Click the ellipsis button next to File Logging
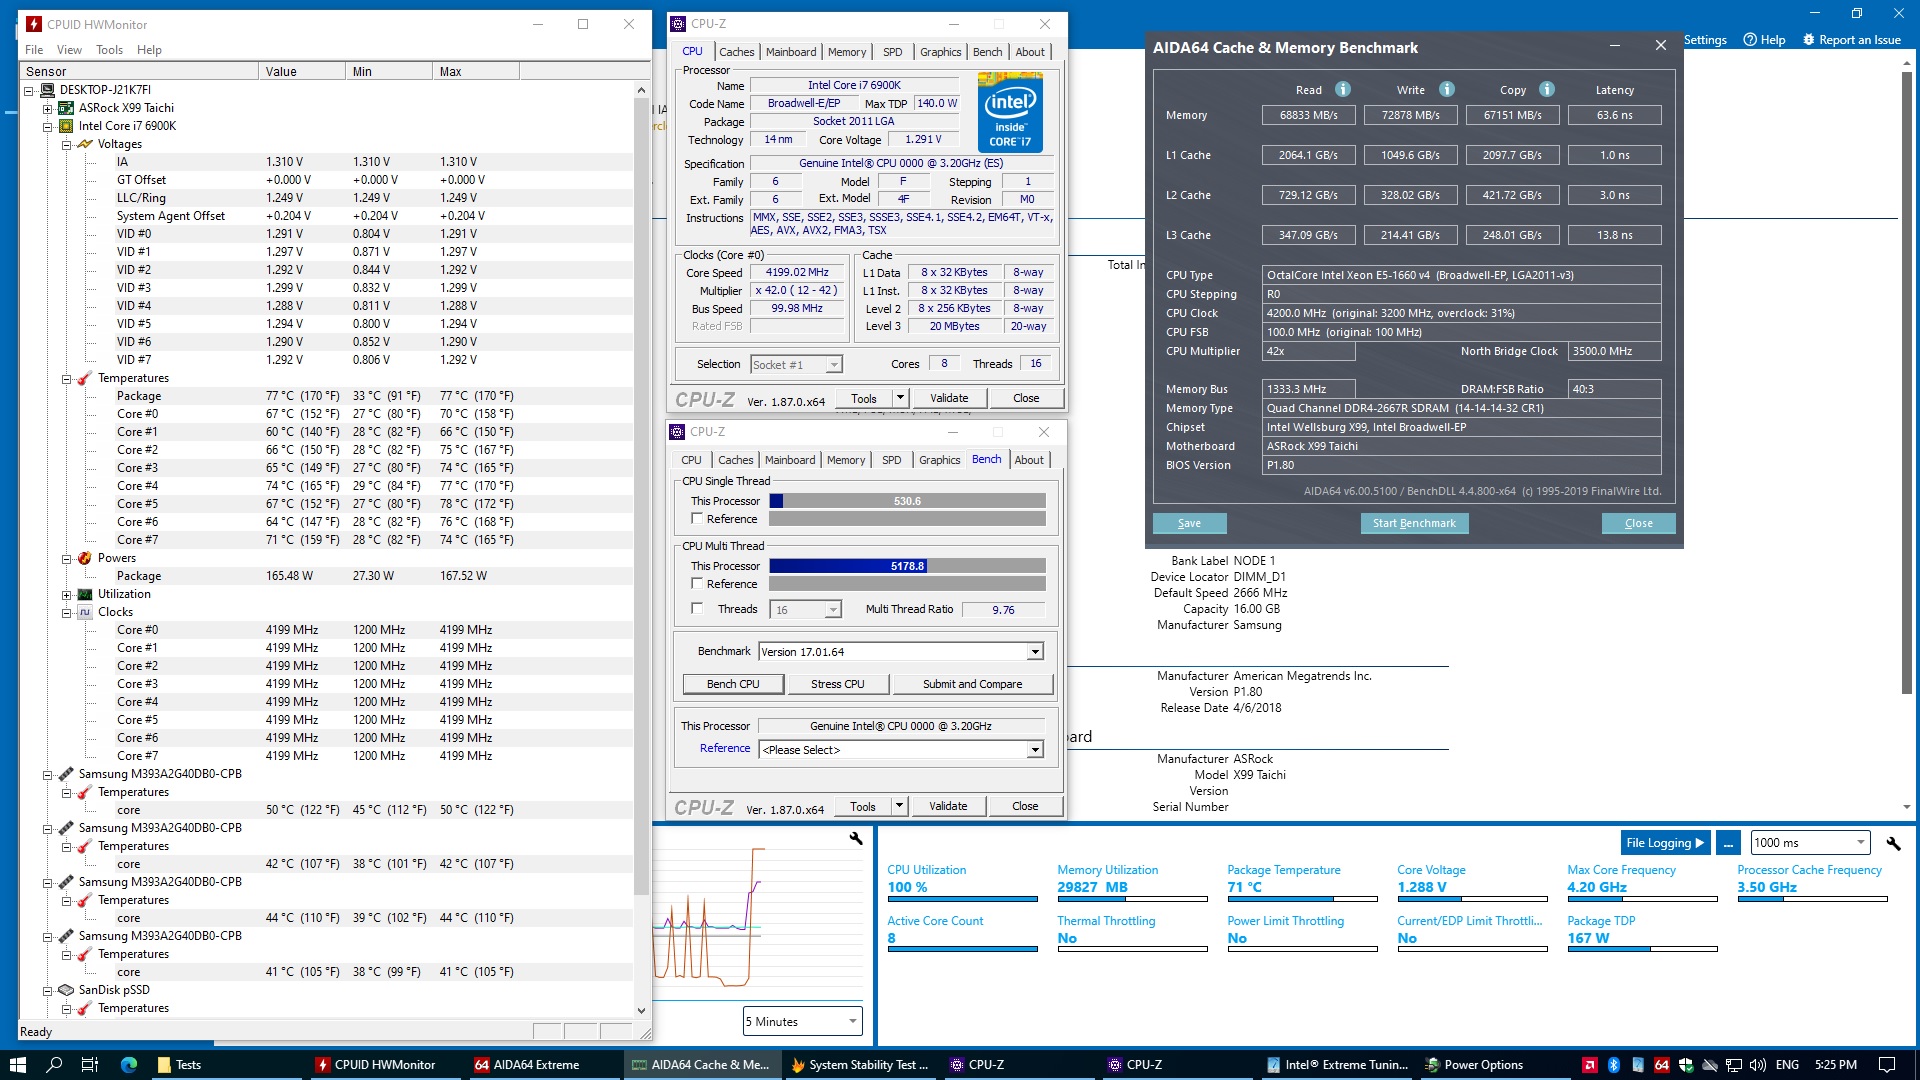 tap(1728, 843)
